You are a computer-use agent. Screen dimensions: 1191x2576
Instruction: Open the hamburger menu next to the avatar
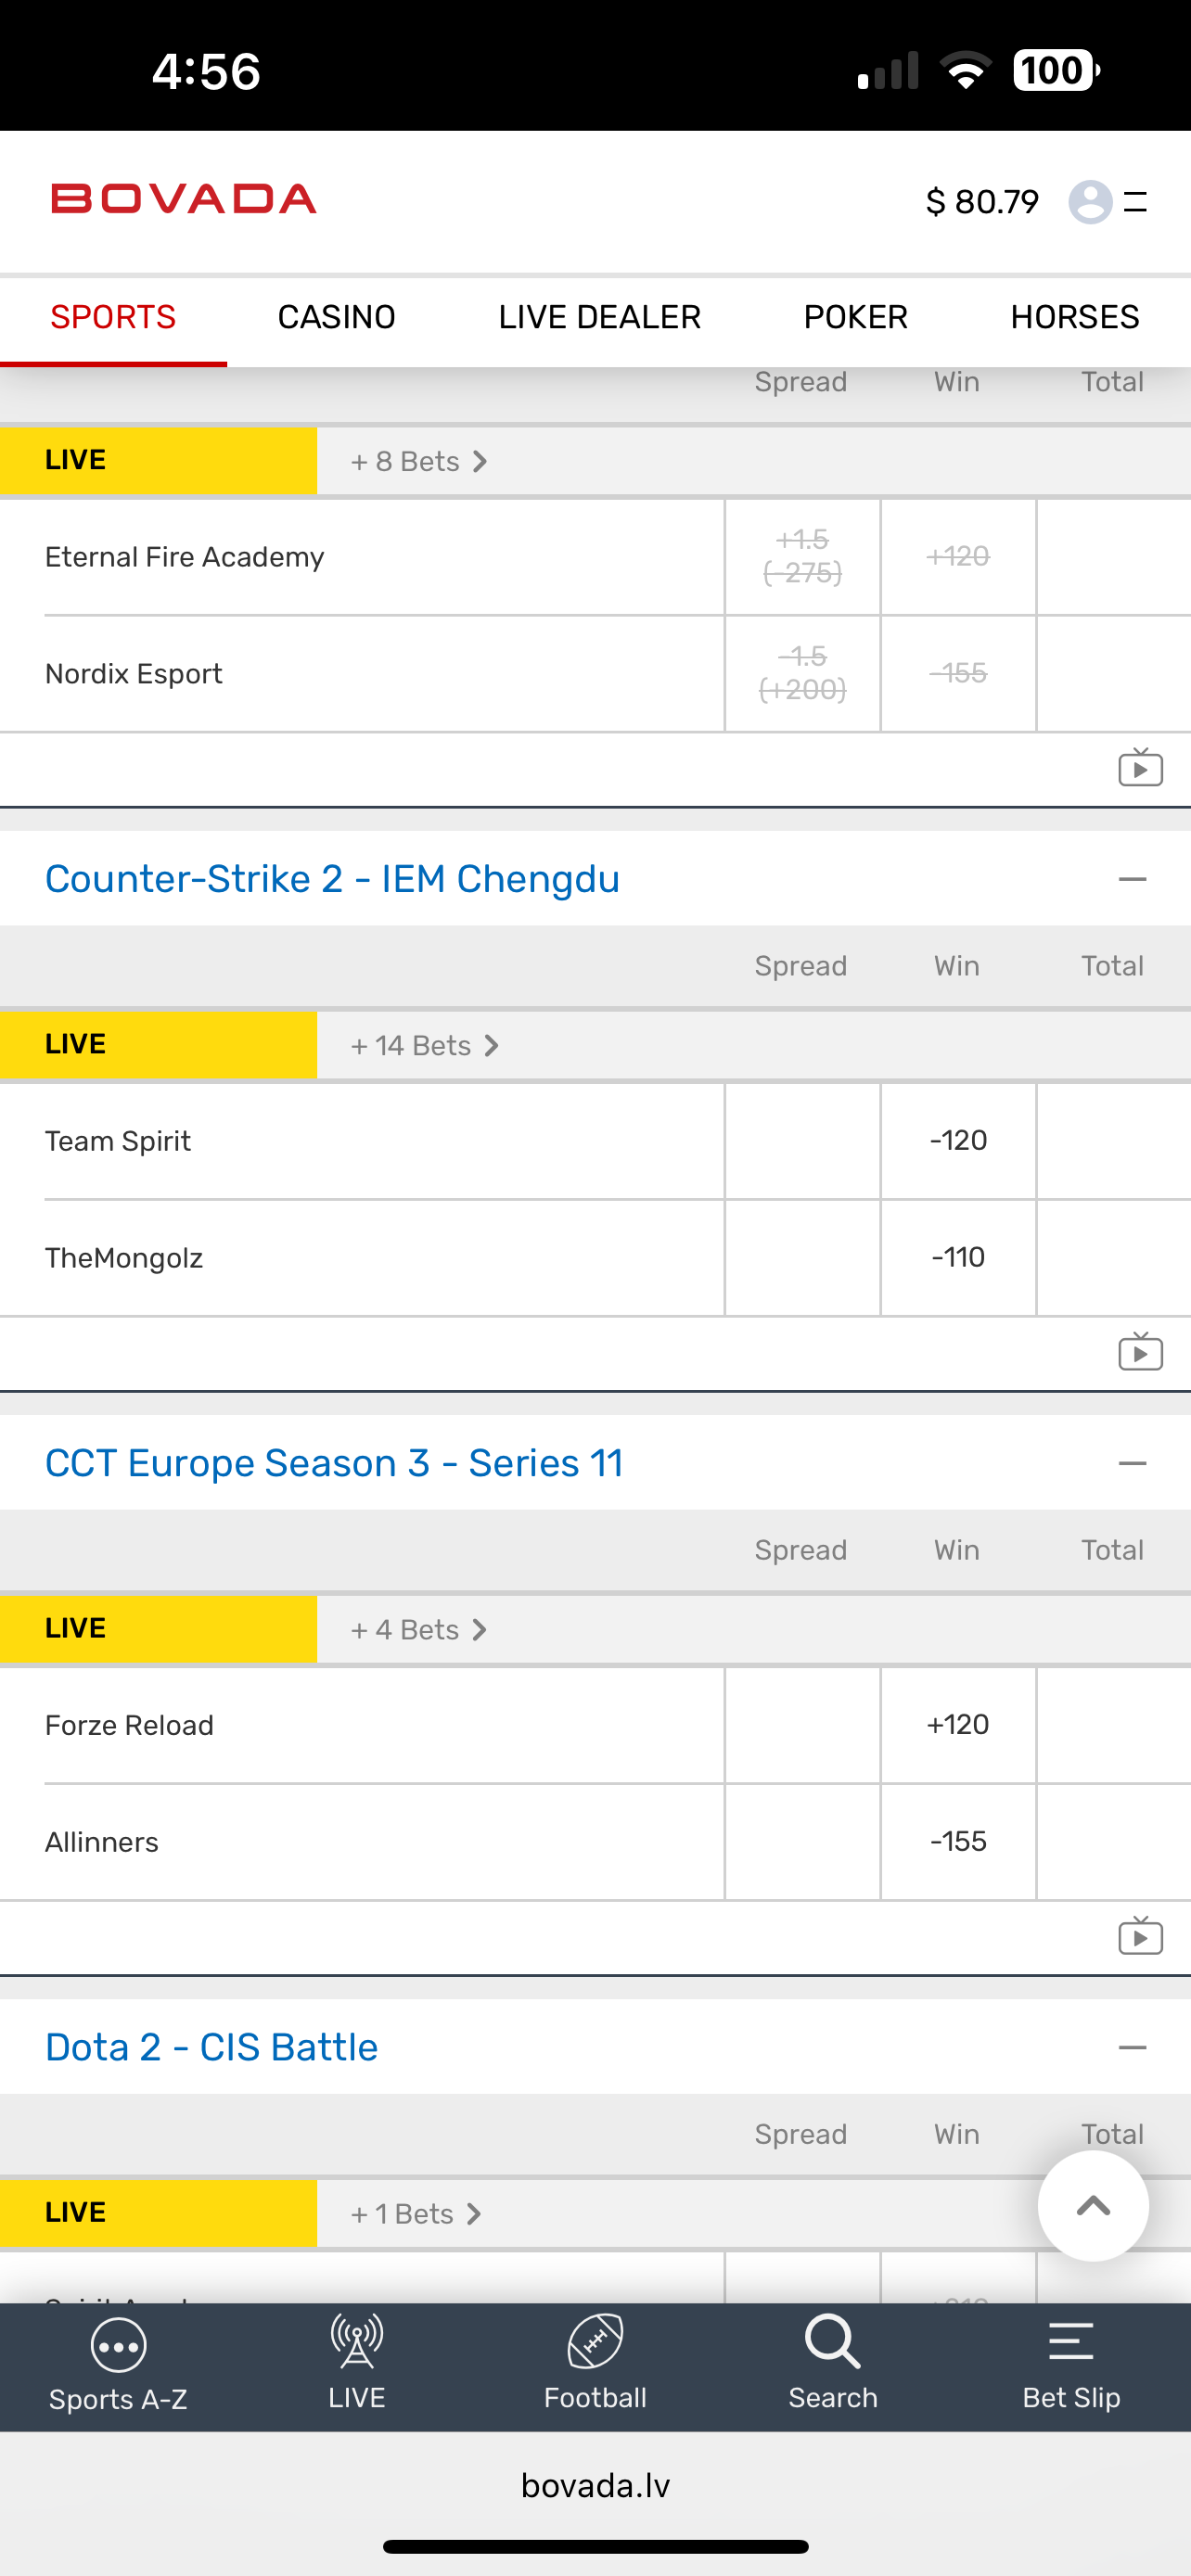pyautogui.click(x=1135, y=202)
